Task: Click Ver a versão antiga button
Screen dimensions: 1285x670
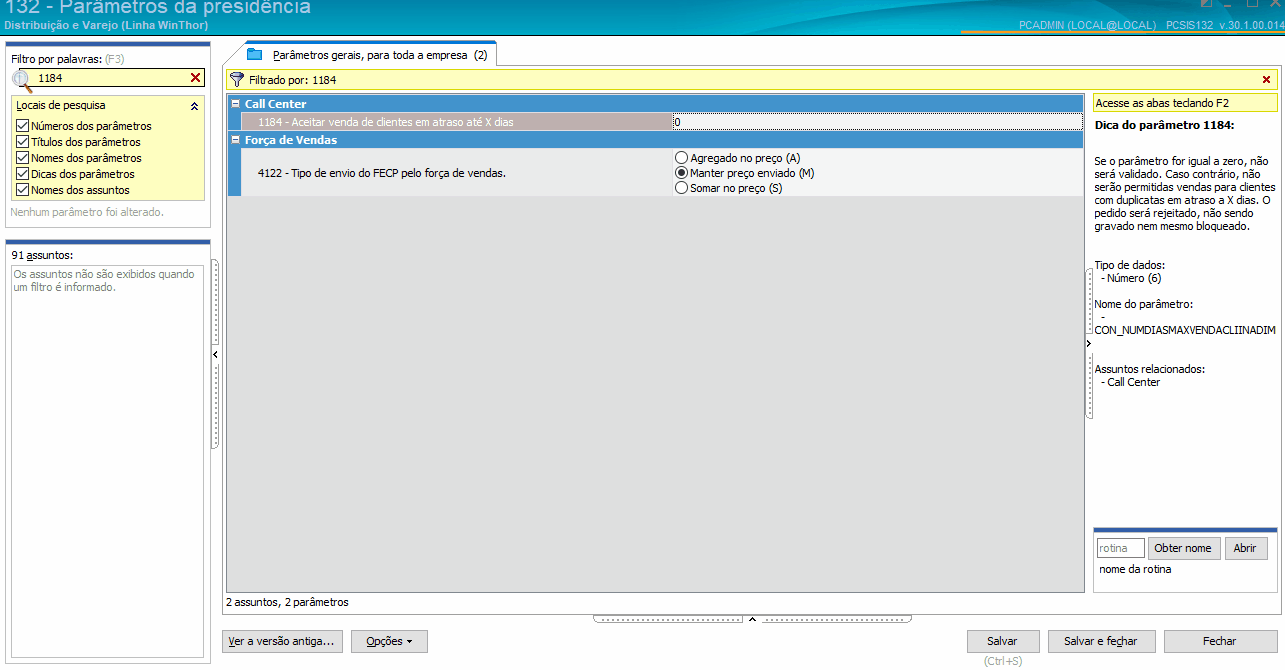Action: (x=283, y=641)
